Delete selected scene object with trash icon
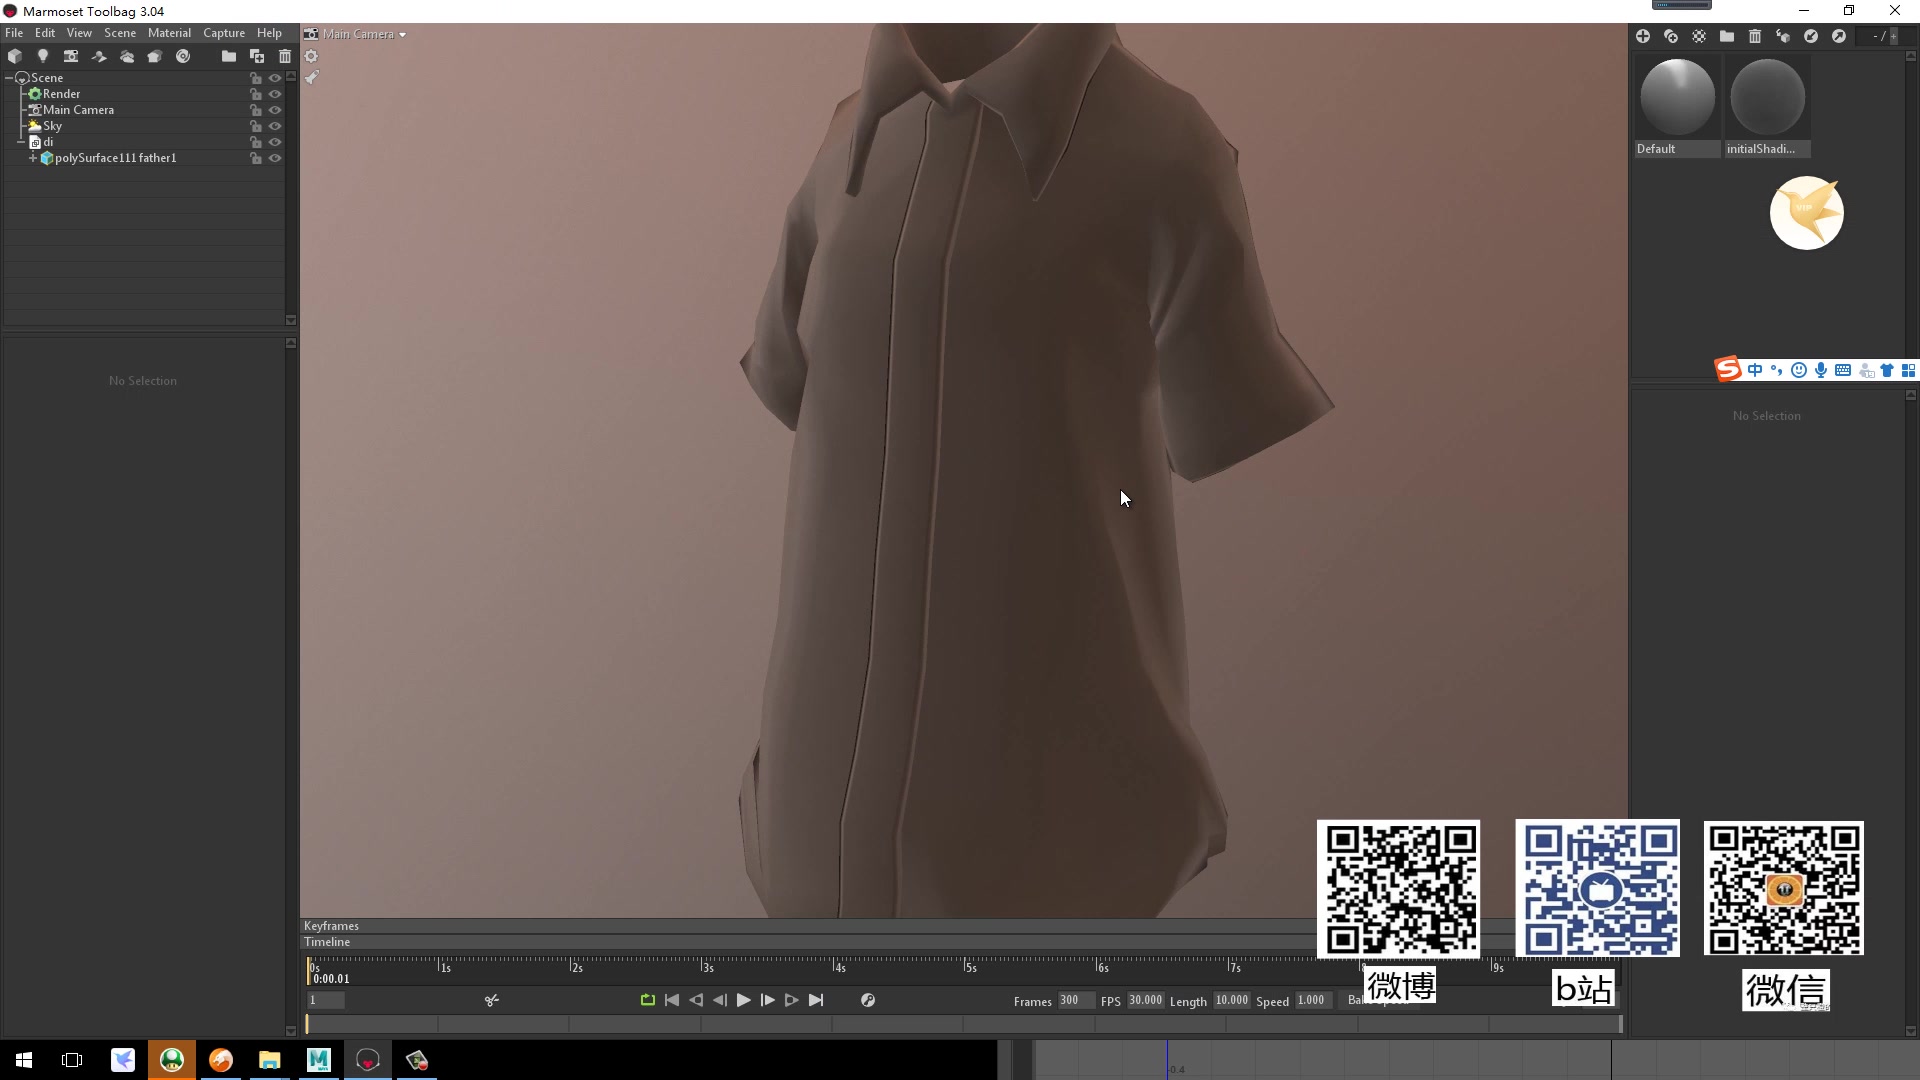Screen dimensions: 1920x1080 284,56
